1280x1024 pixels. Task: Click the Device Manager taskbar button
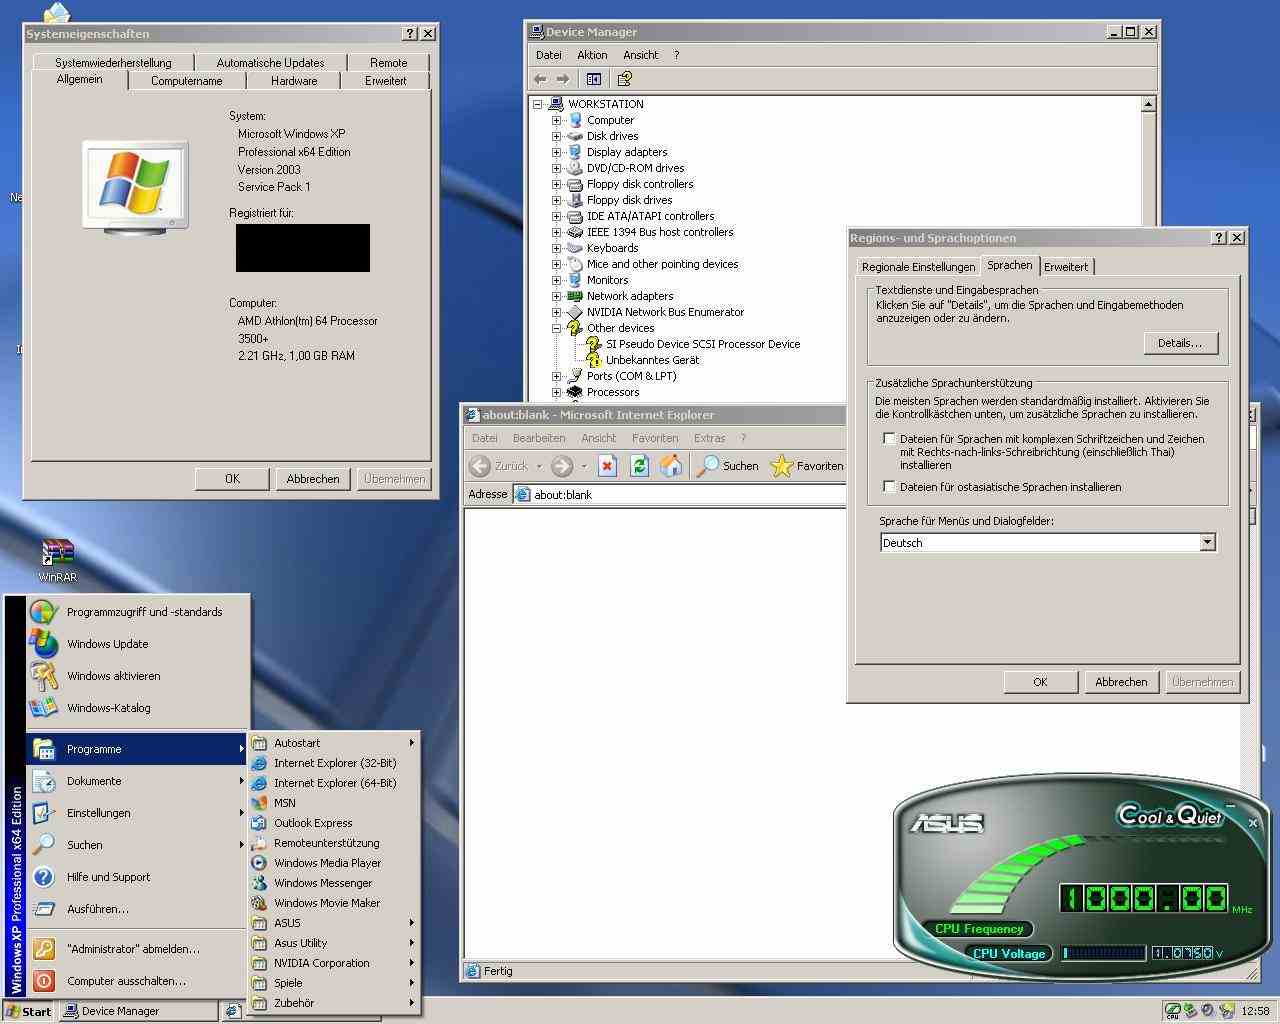pos(138,1011)
